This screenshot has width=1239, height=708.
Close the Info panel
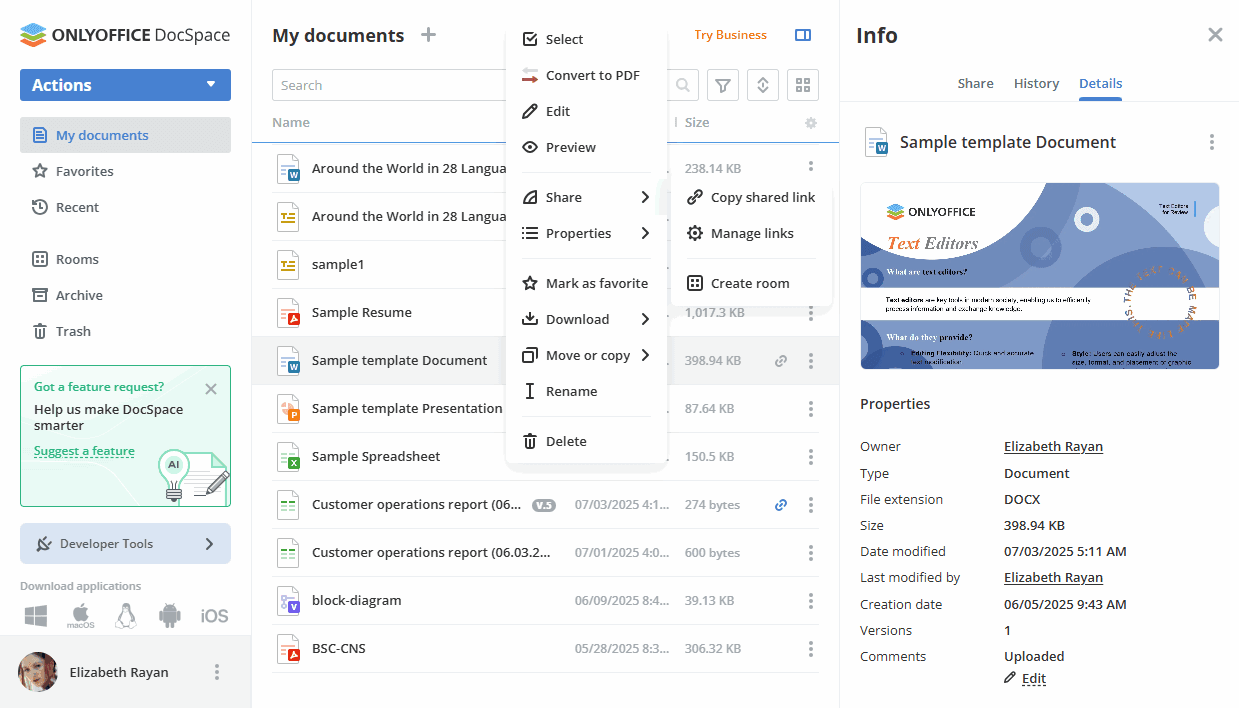[1215, 35]
